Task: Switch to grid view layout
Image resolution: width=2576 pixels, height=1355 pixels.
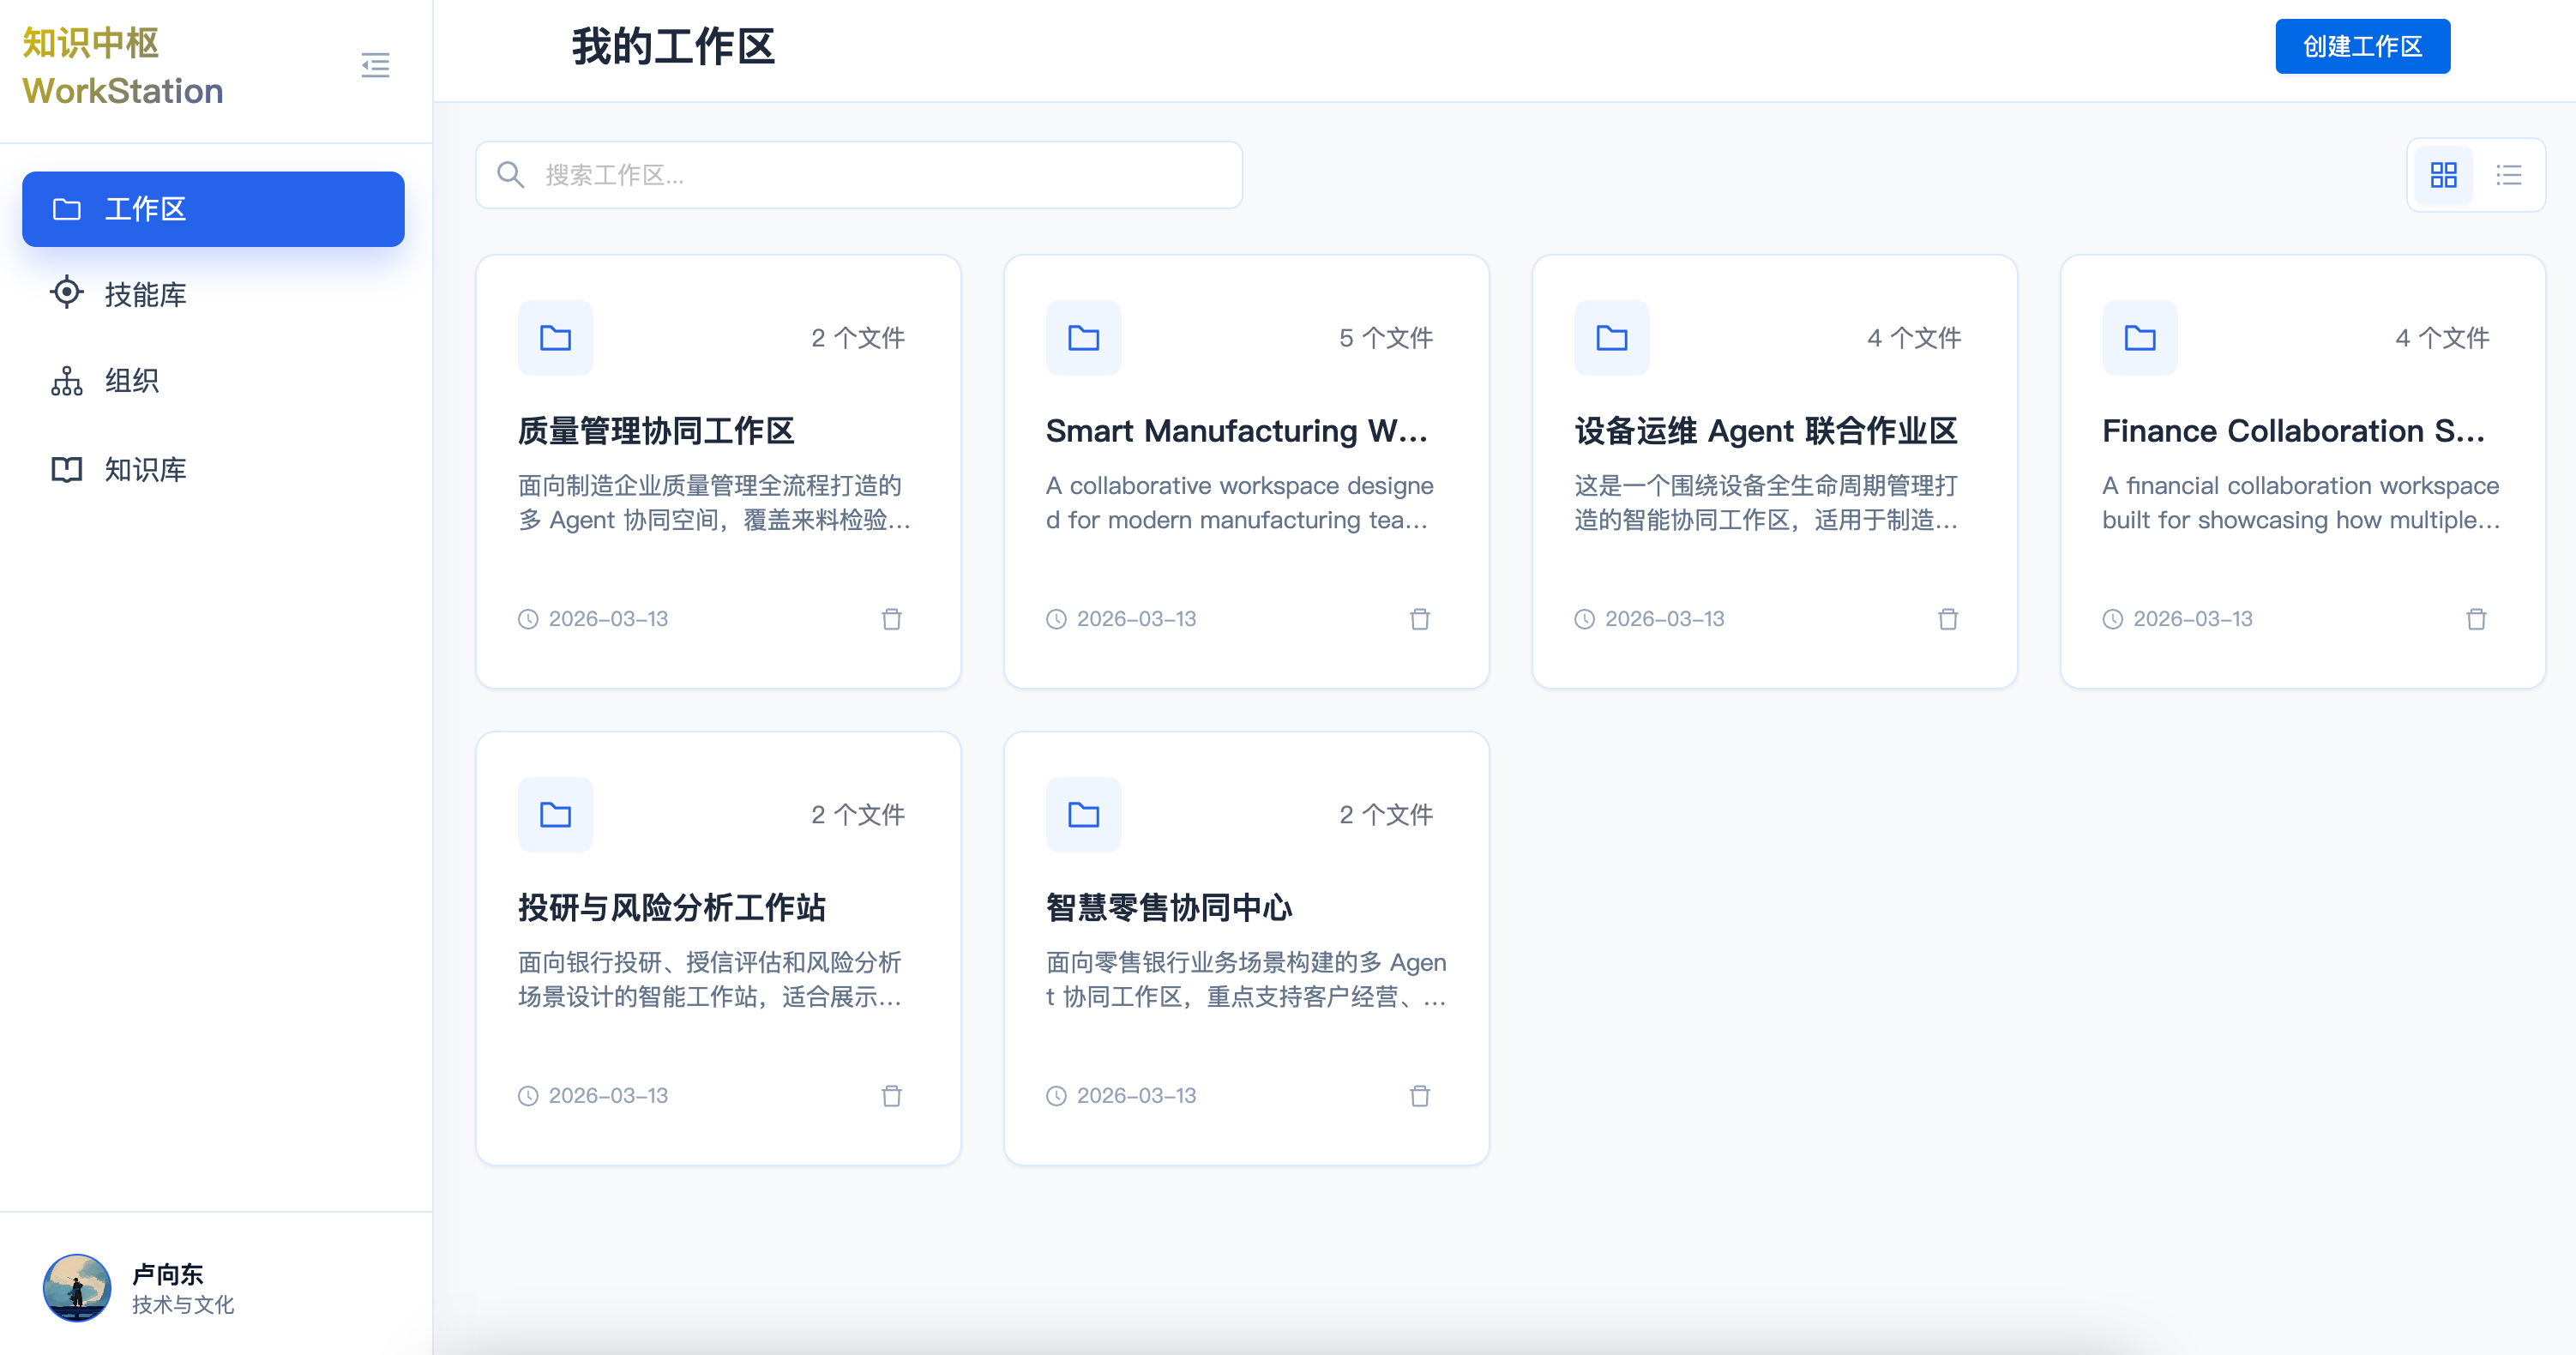Action: (2443, 175)
